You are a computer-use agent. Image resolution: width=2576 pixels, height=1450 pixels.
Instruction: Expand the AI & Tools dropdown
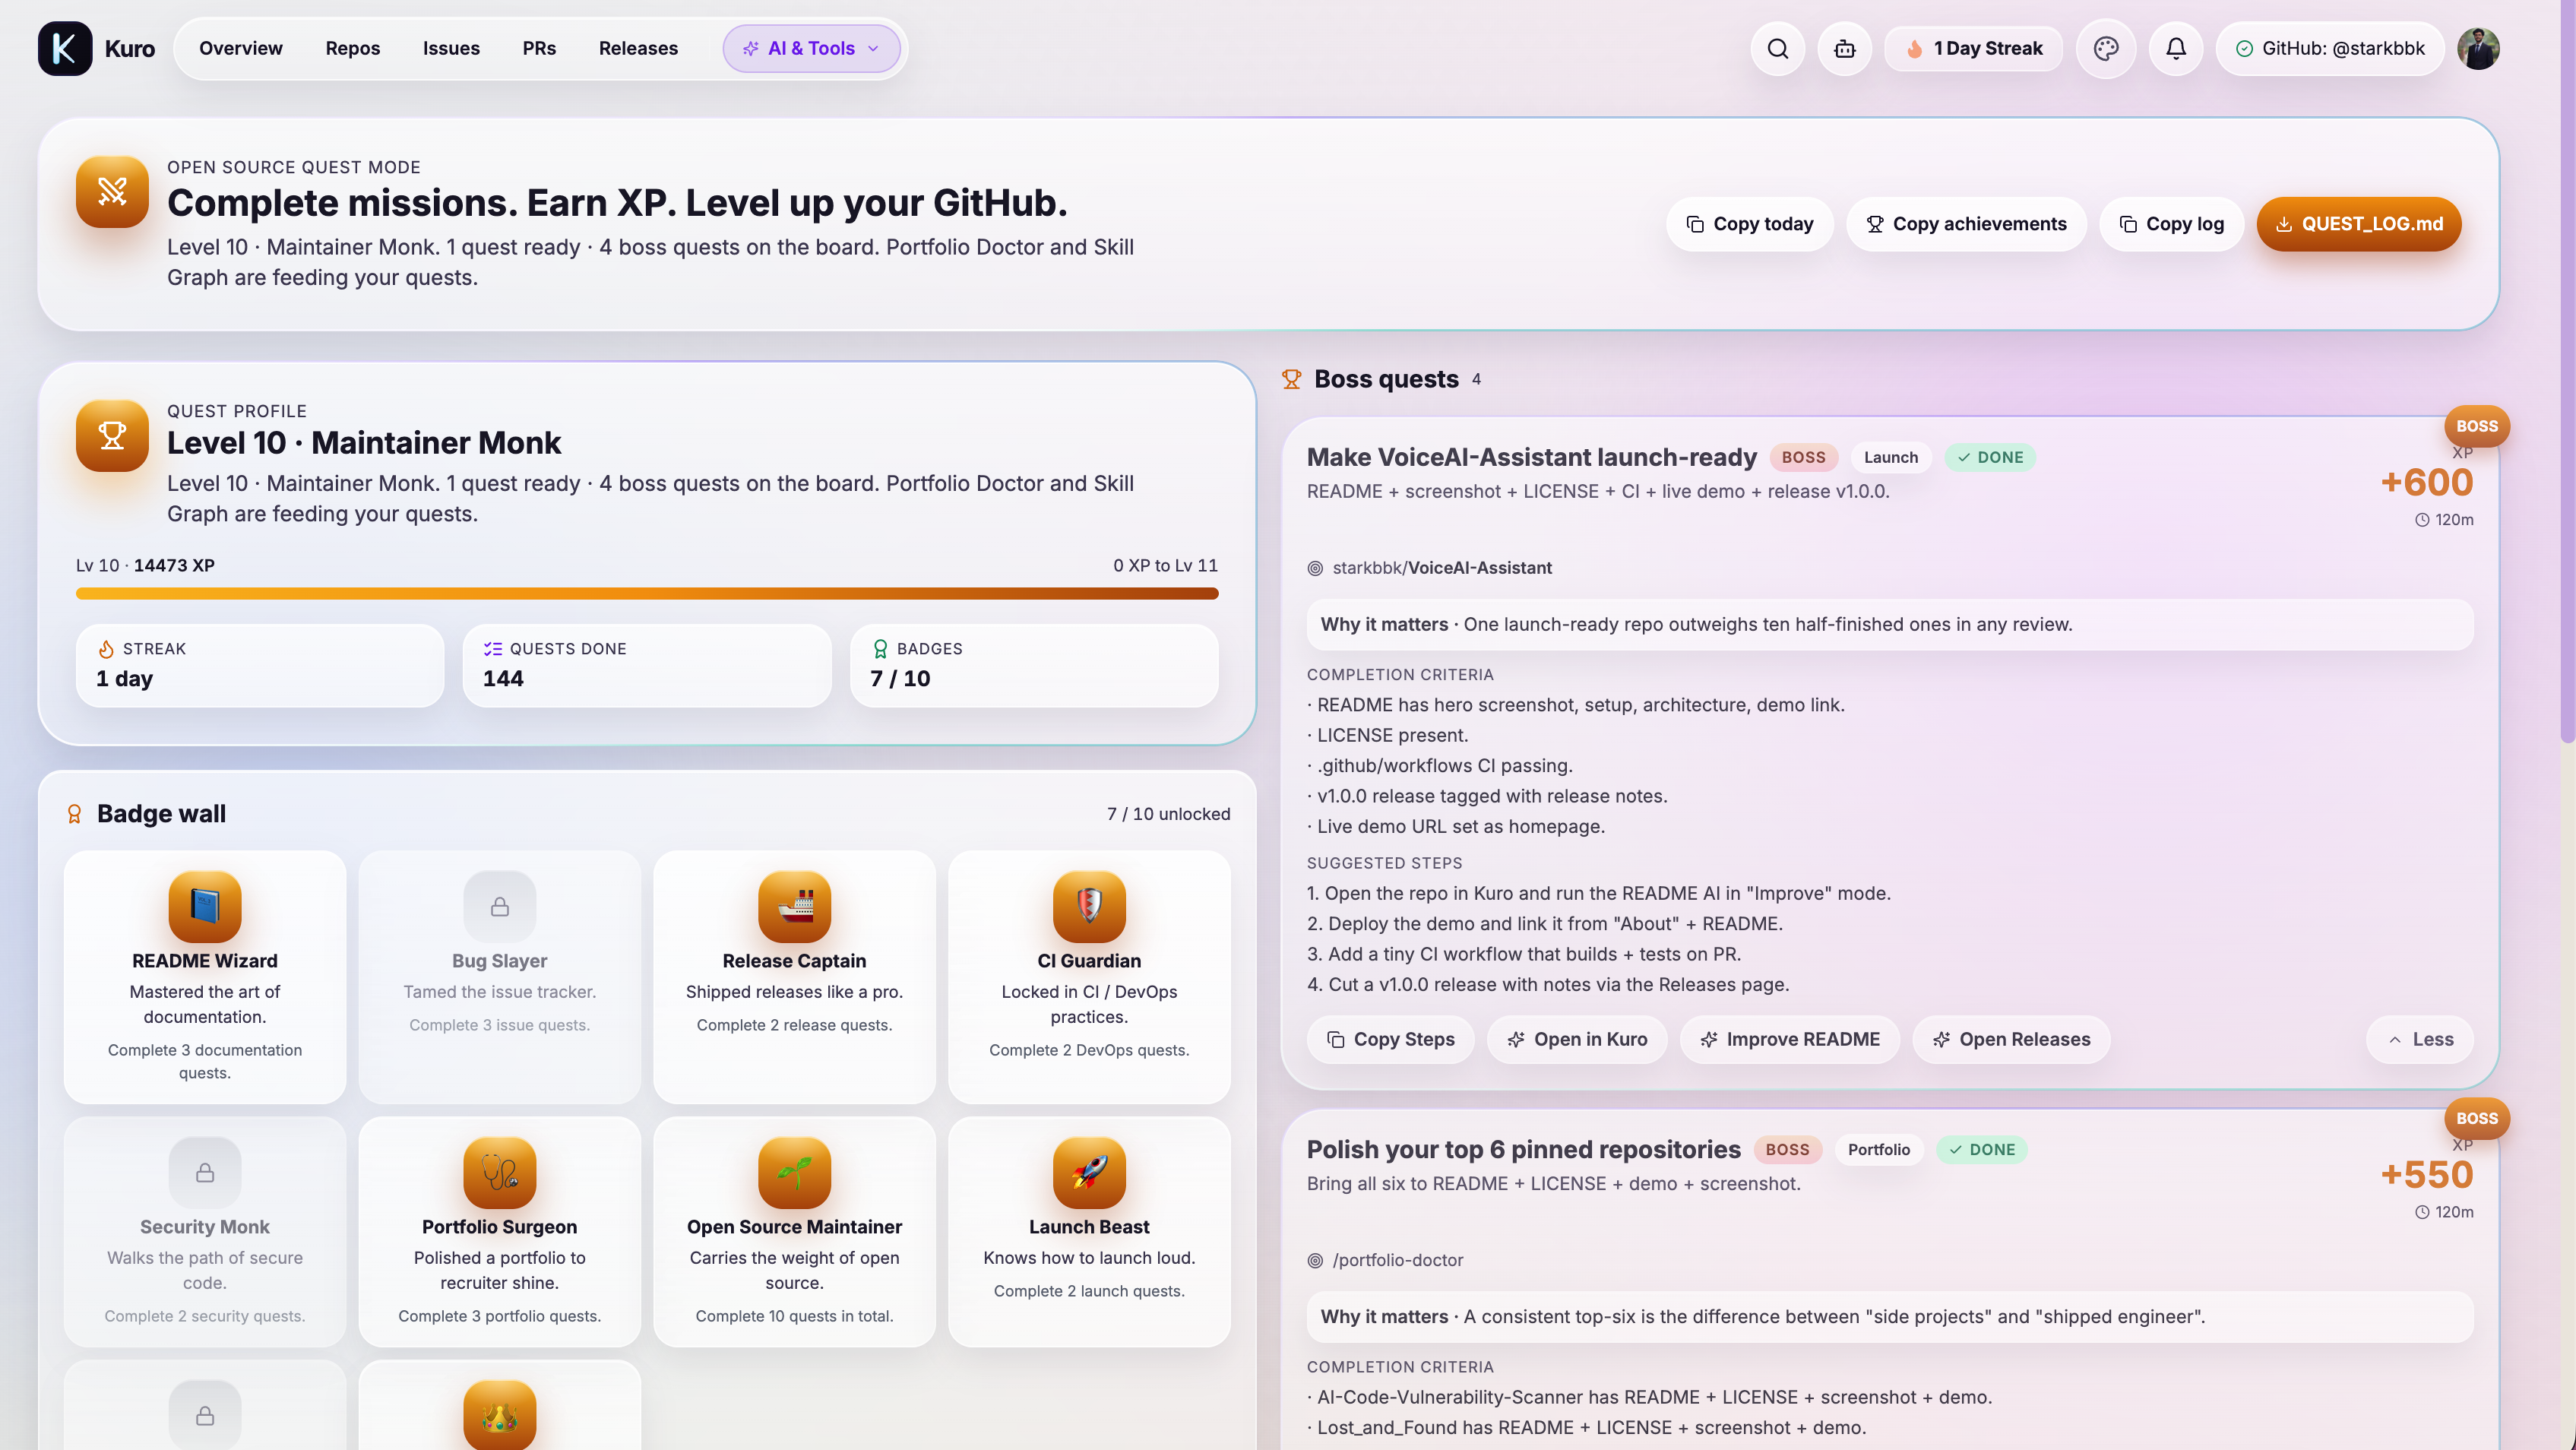tap(811, 48)
